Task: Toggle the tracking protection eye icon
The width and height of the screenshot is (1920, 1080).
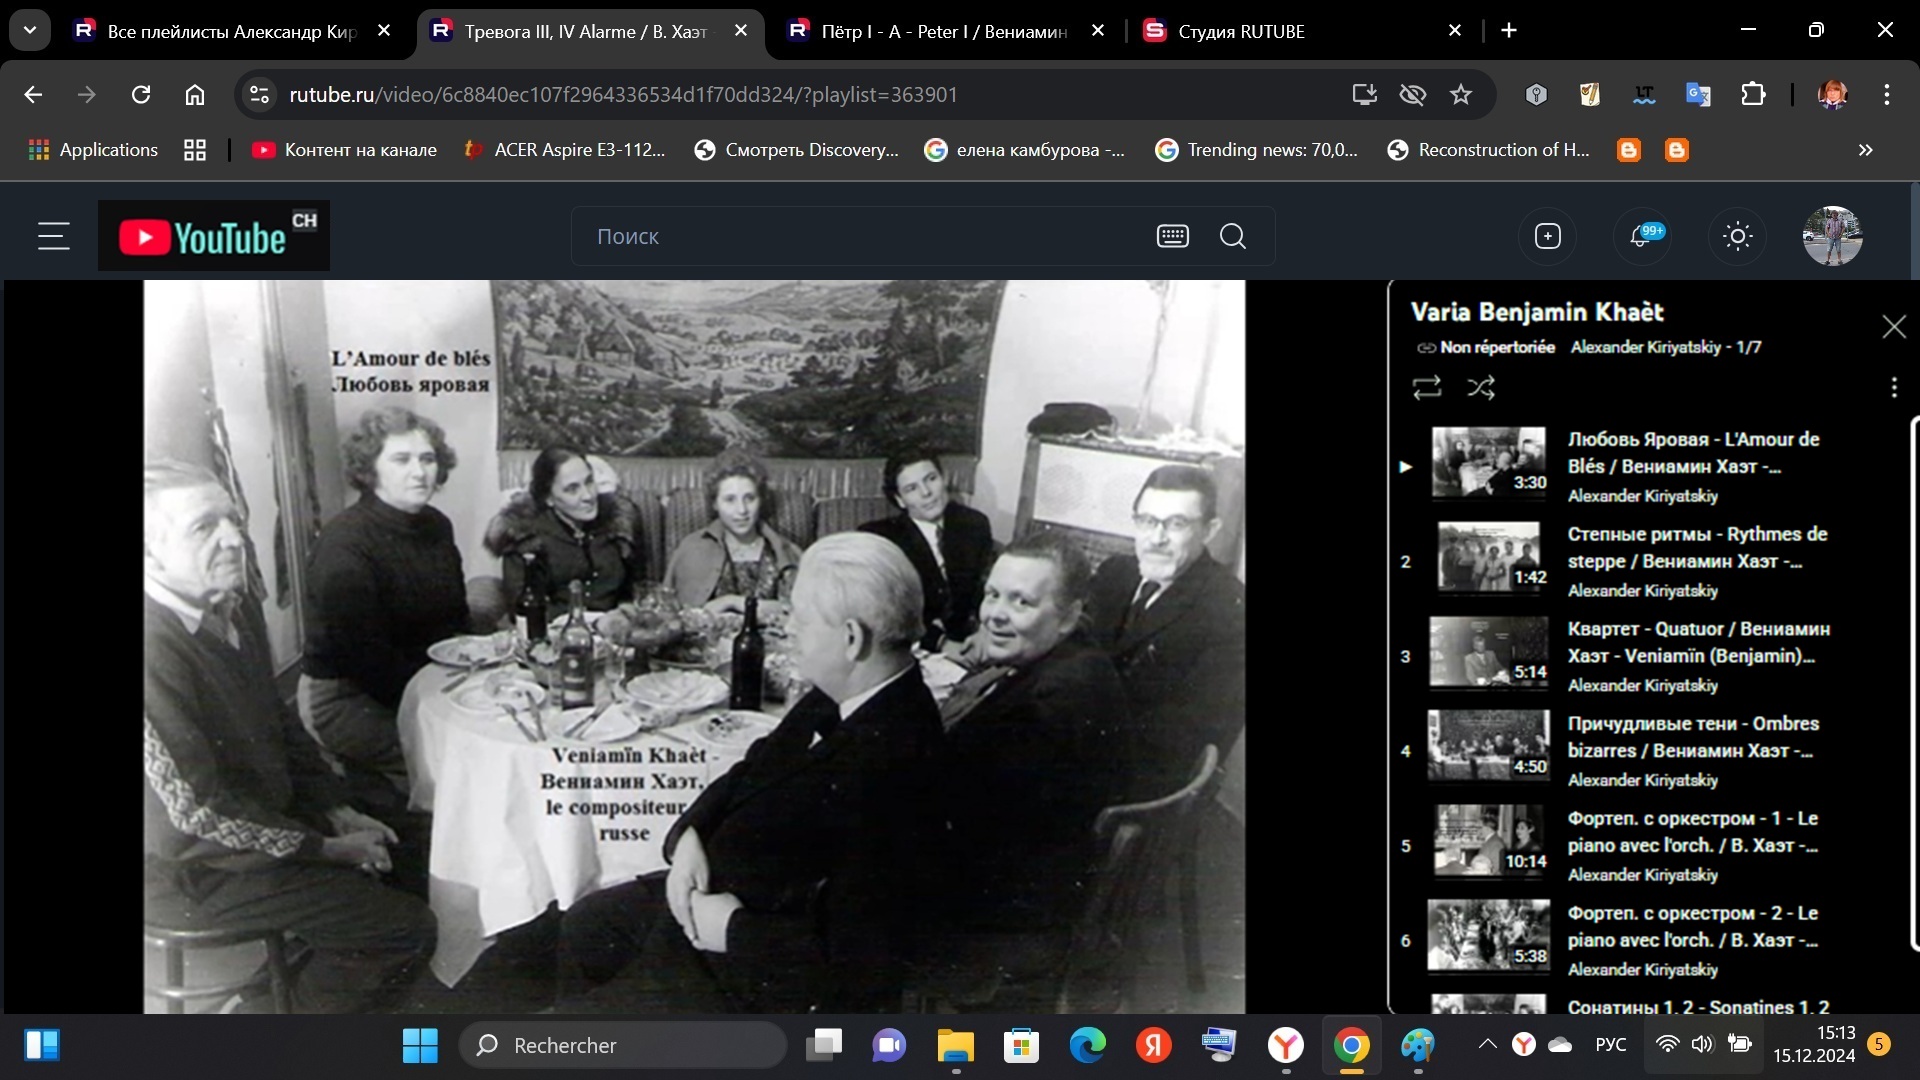Action: [1412, 94]
